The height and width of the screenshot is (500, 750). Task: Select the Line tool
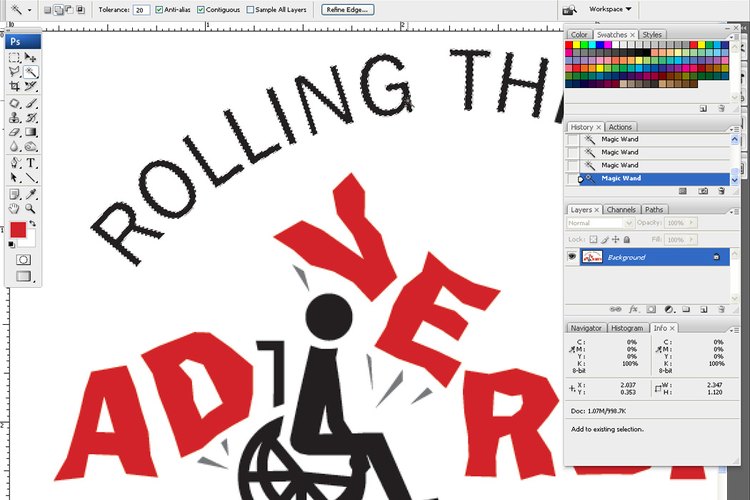point(31,178)
